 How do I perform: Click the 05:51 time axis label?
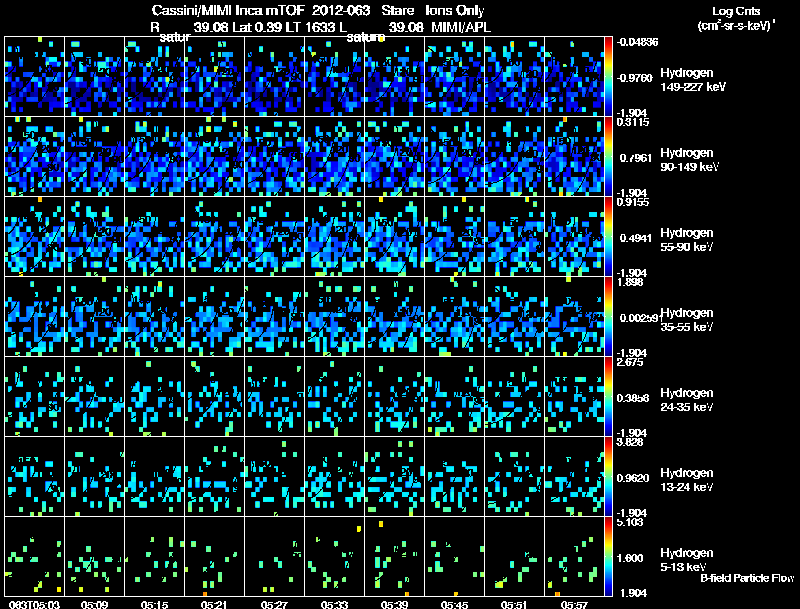[514, 604]
